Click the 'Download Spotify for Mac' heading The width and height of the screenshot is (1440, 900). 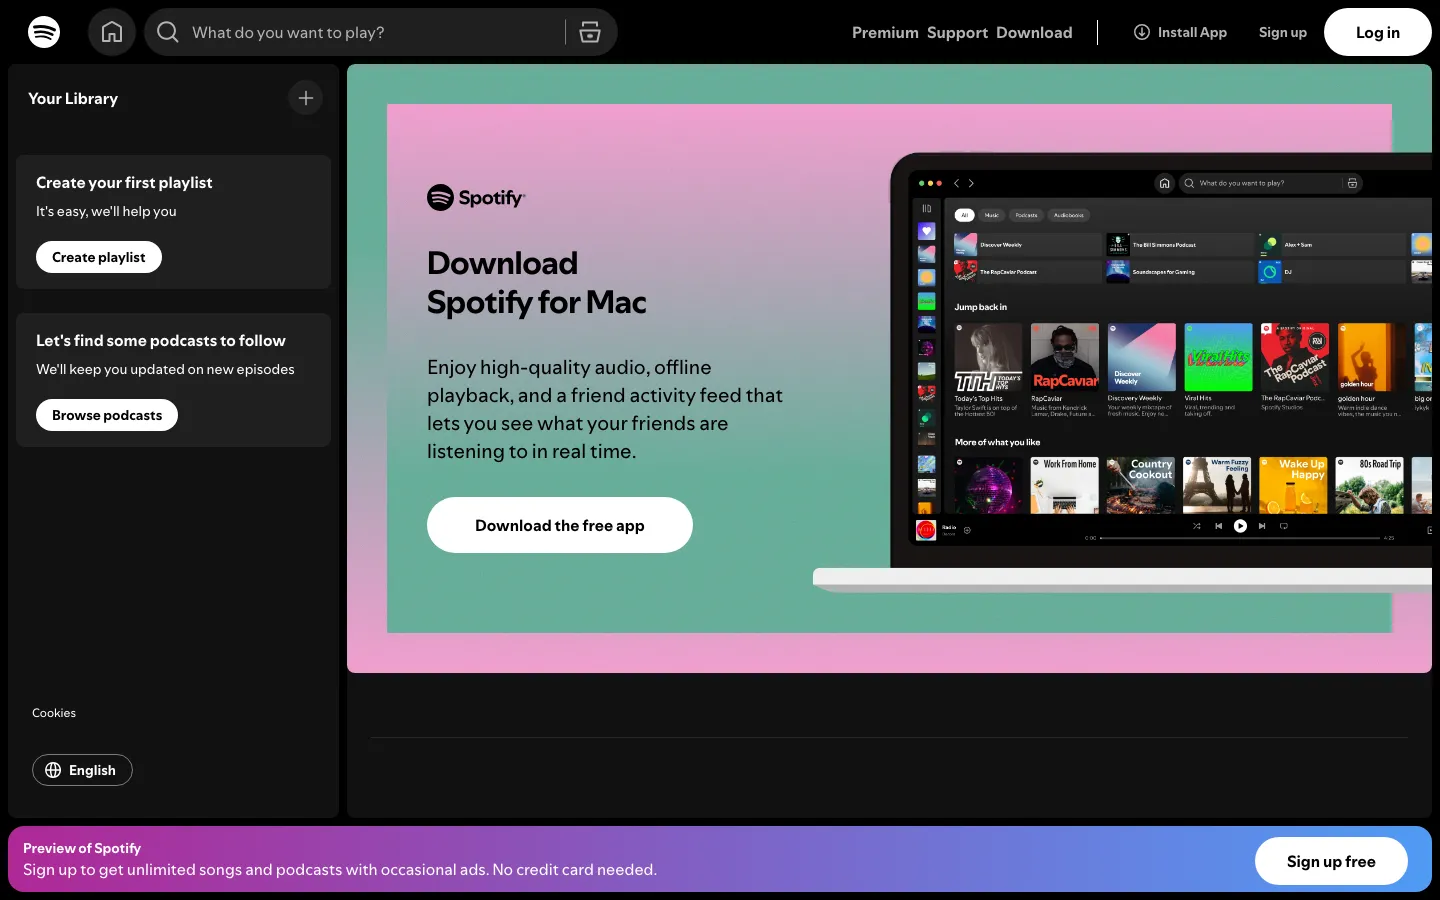click(x=537, y=282)
